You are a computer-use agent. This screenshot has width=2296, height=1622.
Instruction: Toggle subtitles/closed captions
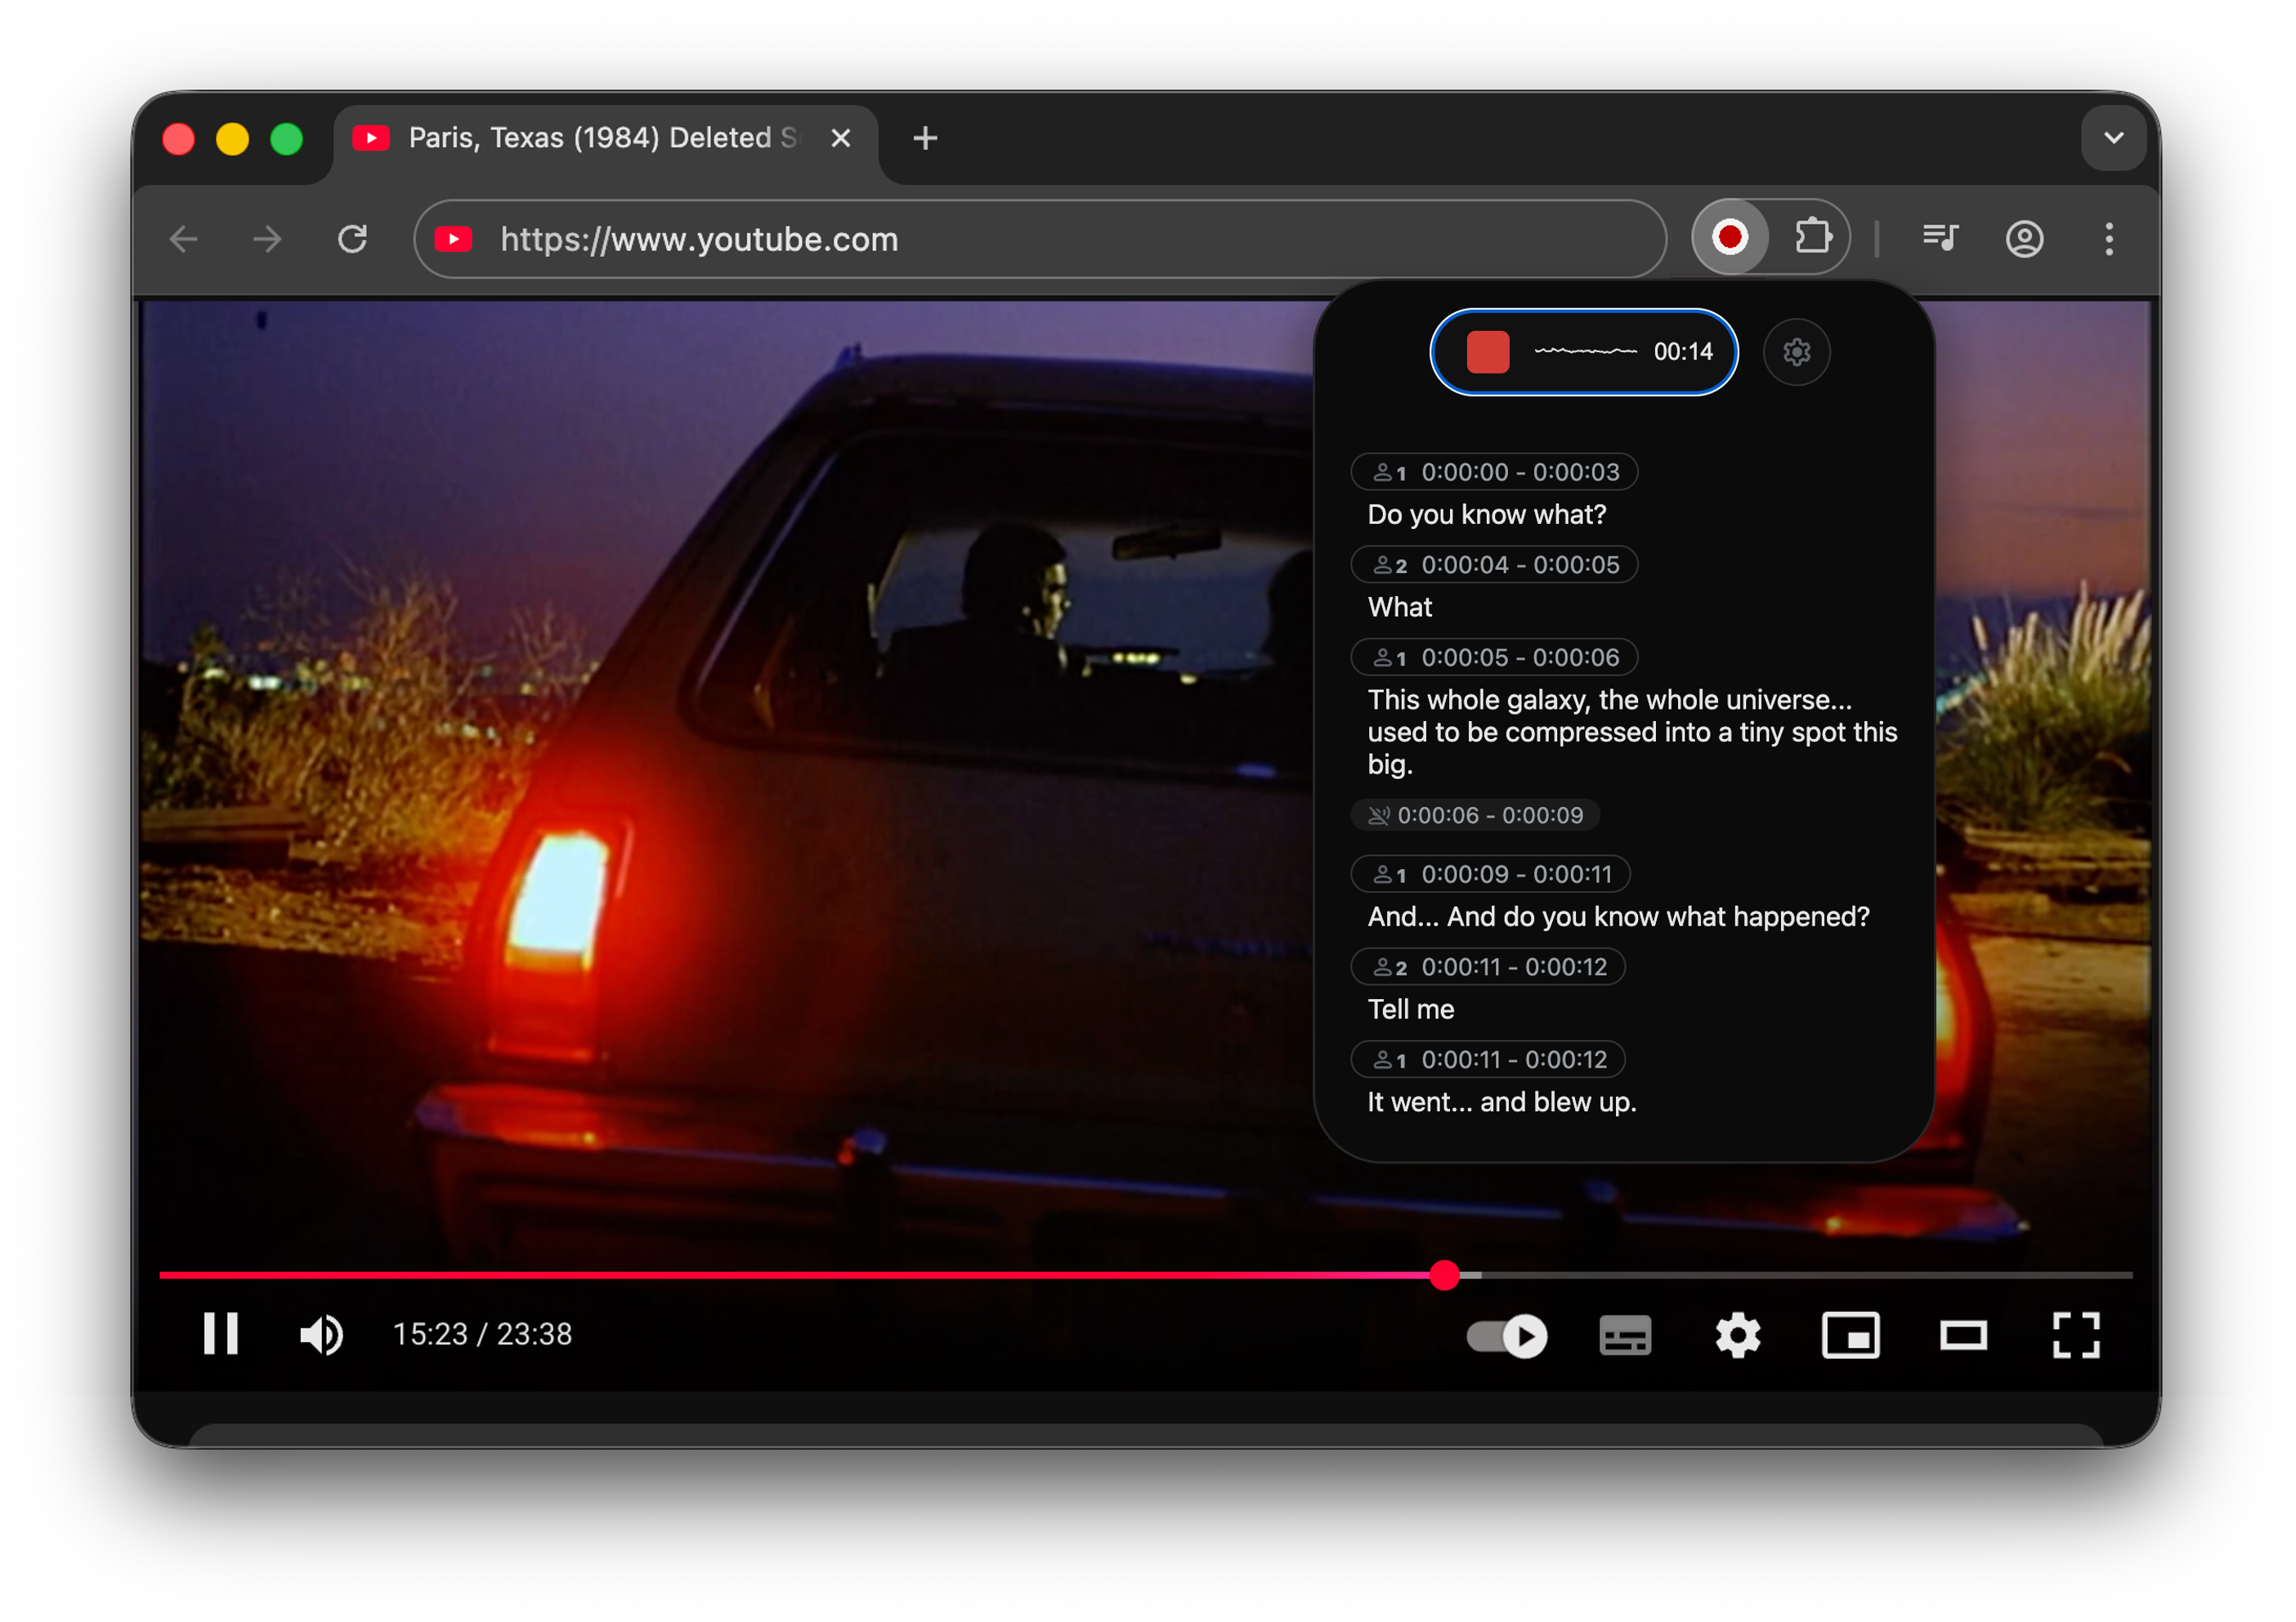[1625, 1335]
